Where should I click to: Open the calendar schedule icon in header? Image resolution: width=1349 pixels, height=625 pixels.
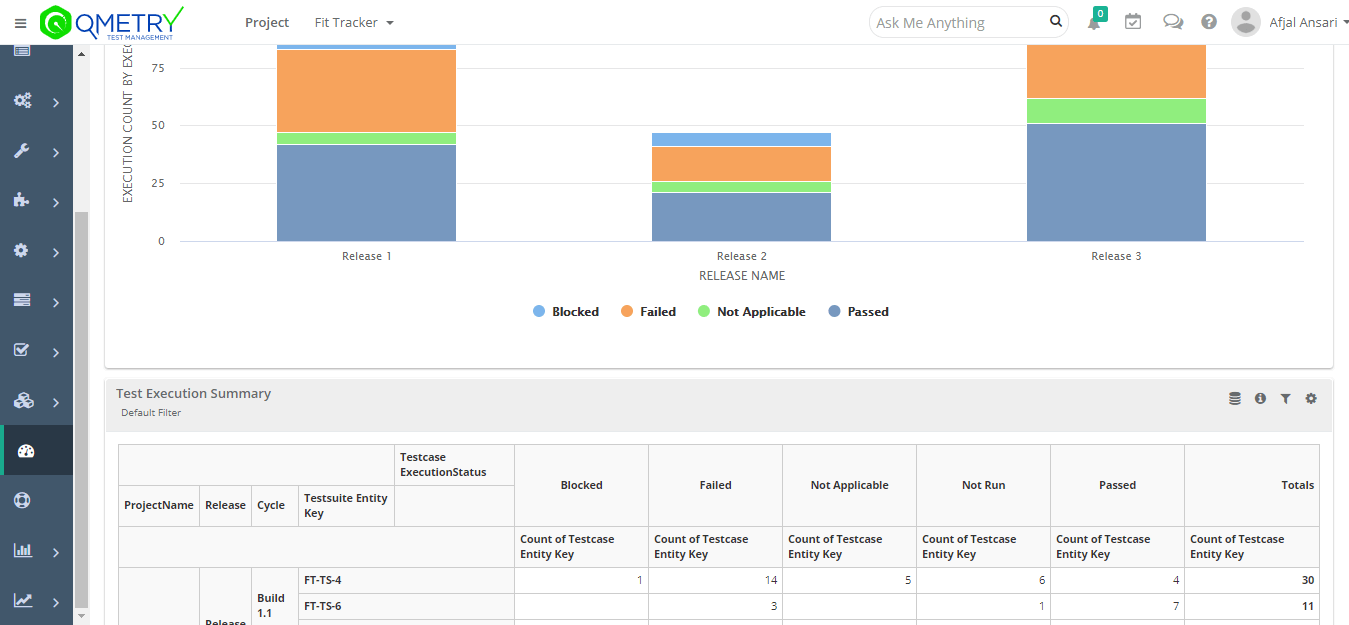pos(1133,22)
